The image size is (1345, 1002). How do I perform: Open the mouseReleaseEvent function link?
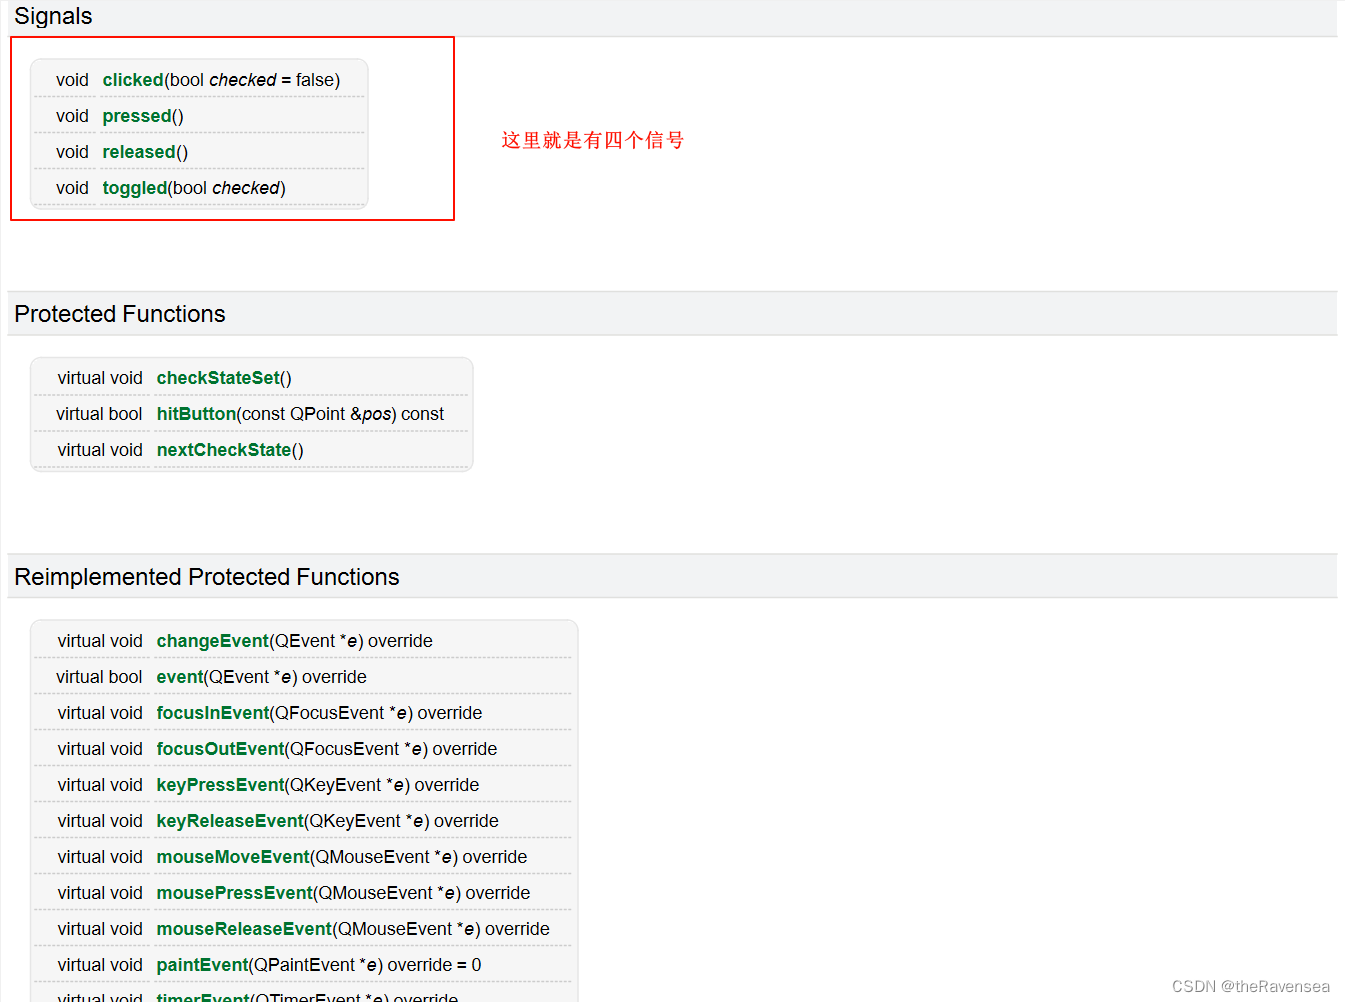point(244,929)
